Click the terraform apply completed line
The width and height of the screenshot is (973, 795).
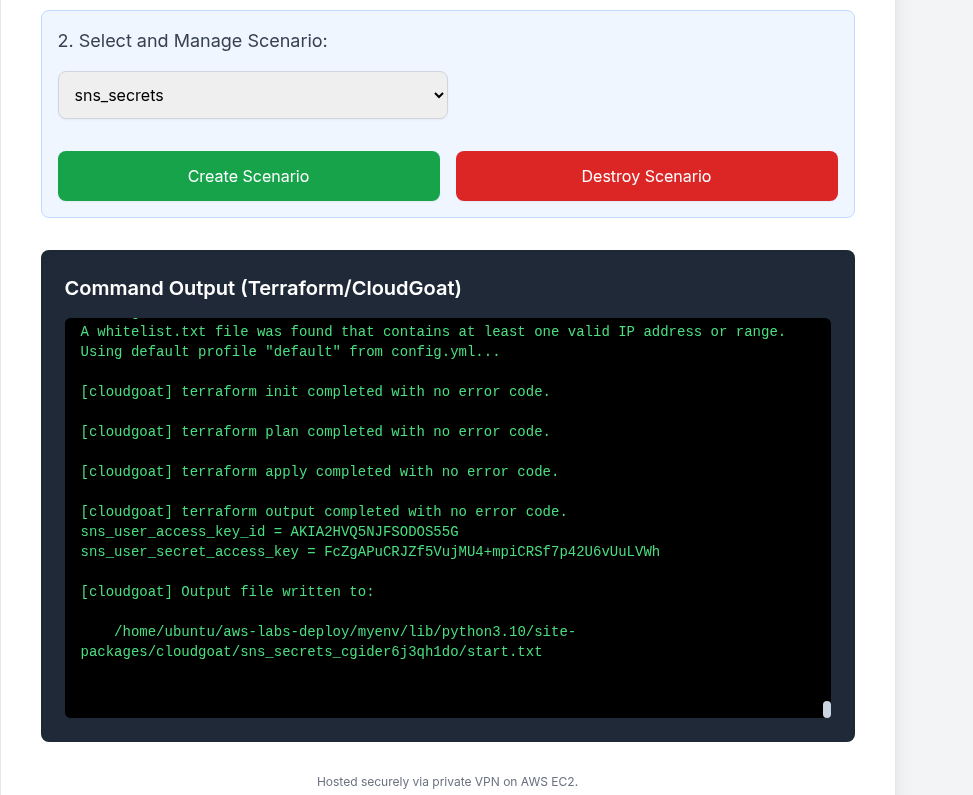pos(319,472)
